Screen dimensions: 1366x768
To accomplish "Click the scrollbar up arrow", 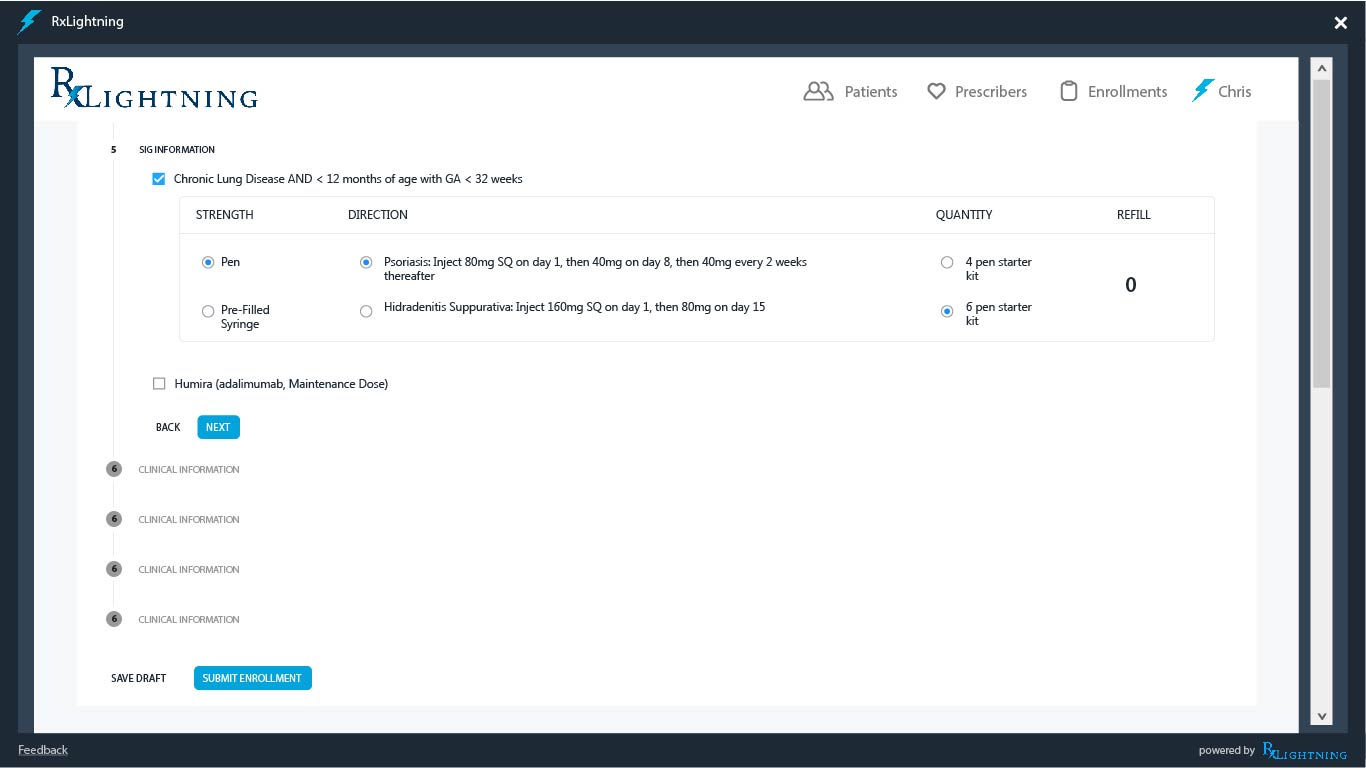I will (1321, 69).
